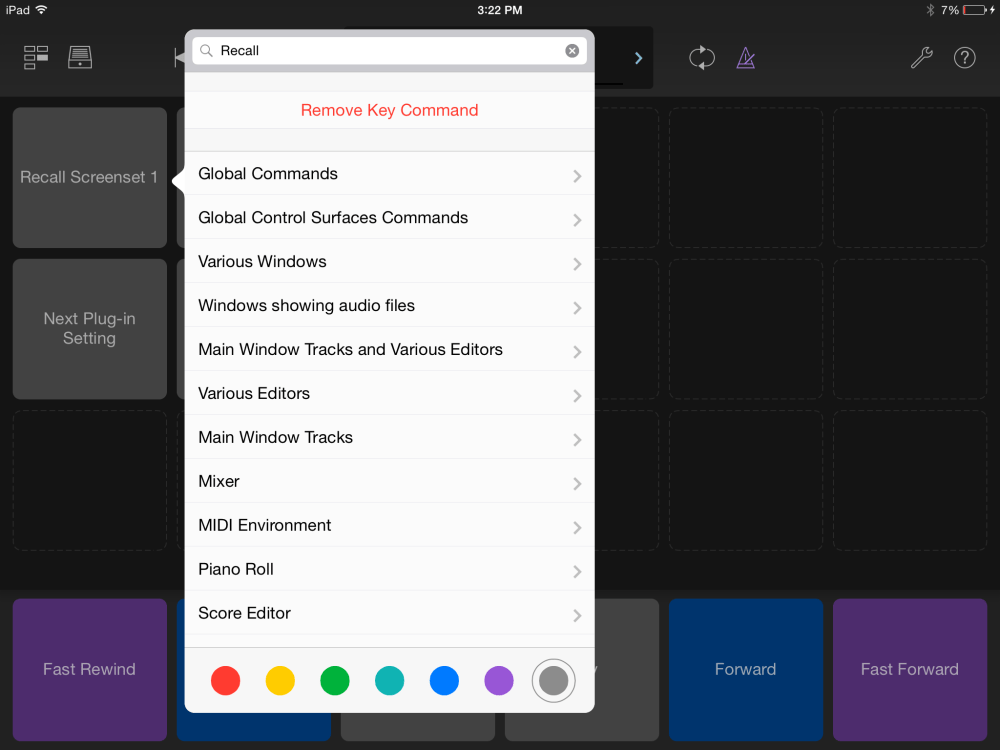1000x750 pixels.
Task: Open help with the question mark icon
Action: tap(964, 57)
